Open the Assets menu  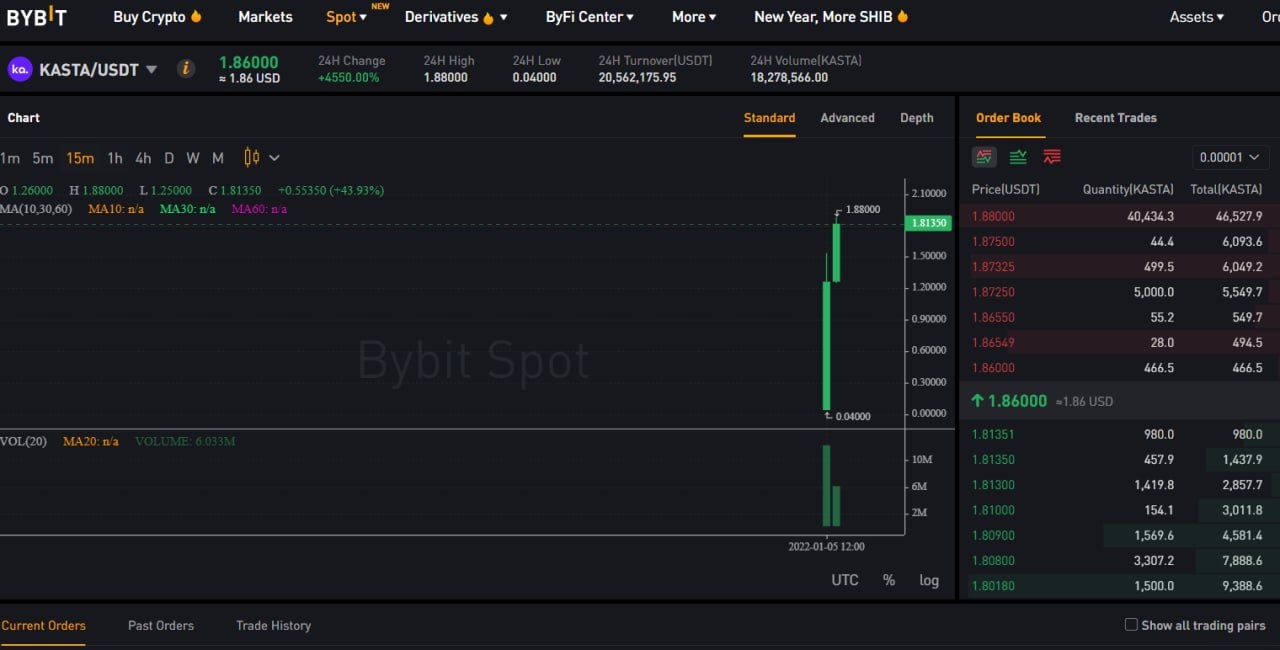click(x=1197, y=17)
